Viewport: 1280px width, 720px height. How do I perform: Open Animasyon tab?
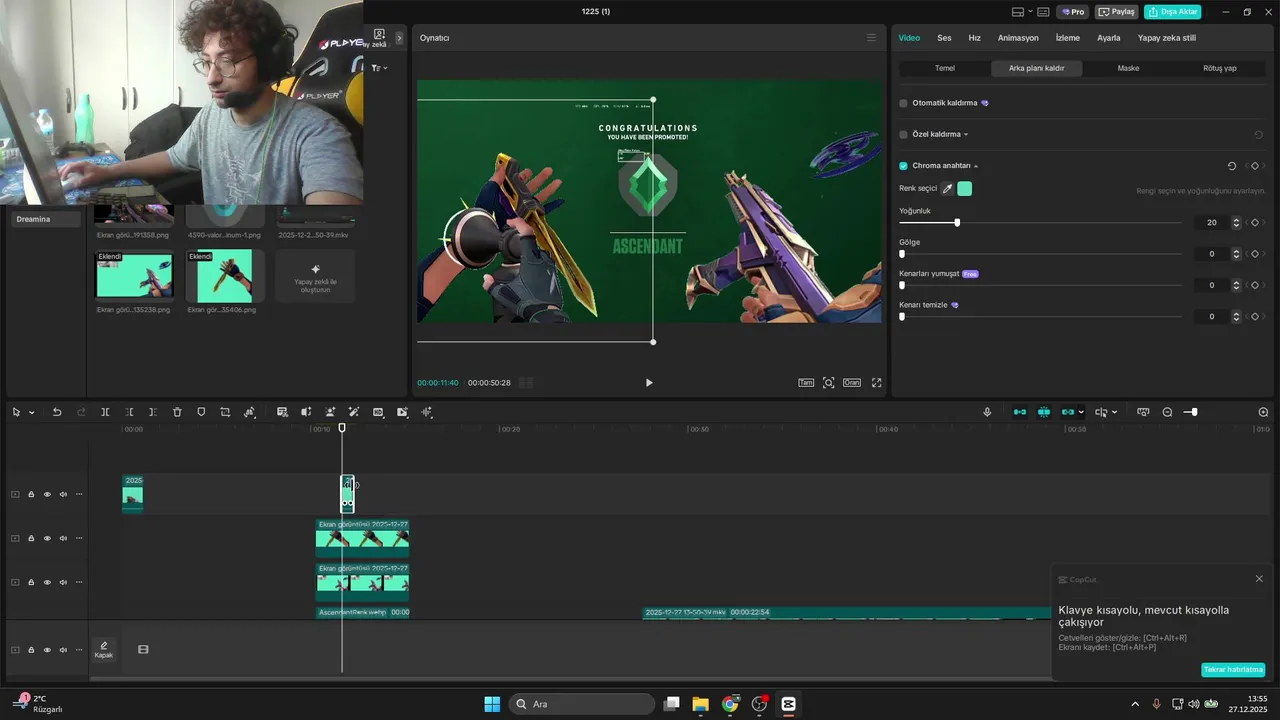coord(1019,38)
